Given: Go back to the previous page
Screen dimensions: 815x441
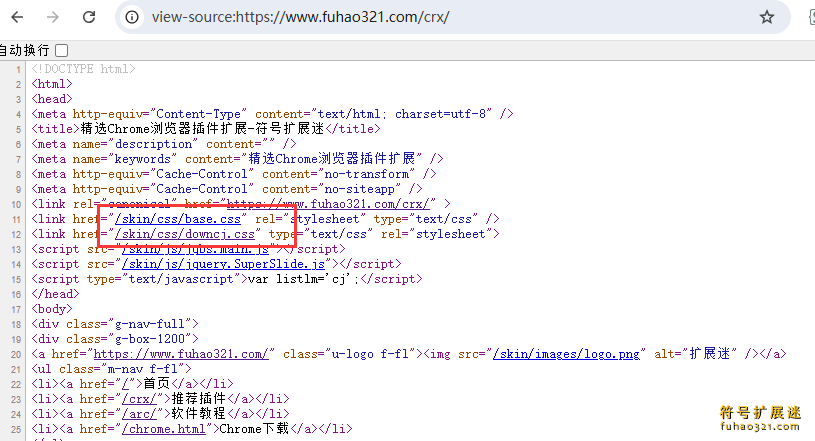Looking at the screenshot, I should [x=17, y=17].
